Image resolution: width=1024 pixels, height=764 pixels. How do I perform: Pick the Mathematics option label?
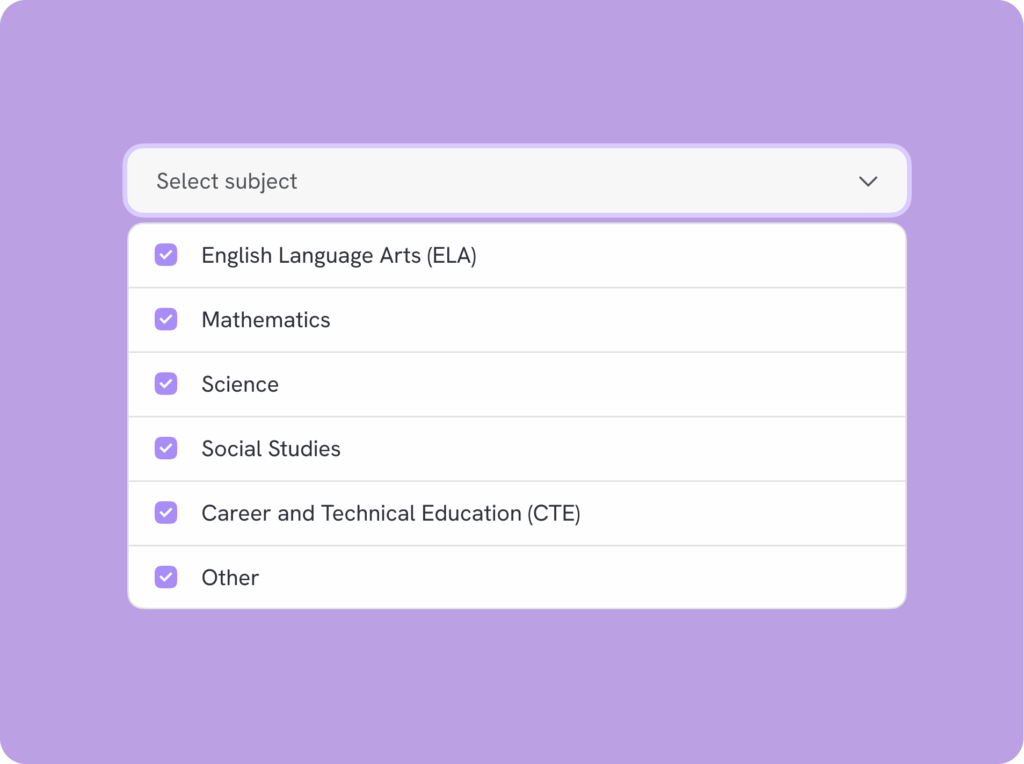tap(266, 320)
